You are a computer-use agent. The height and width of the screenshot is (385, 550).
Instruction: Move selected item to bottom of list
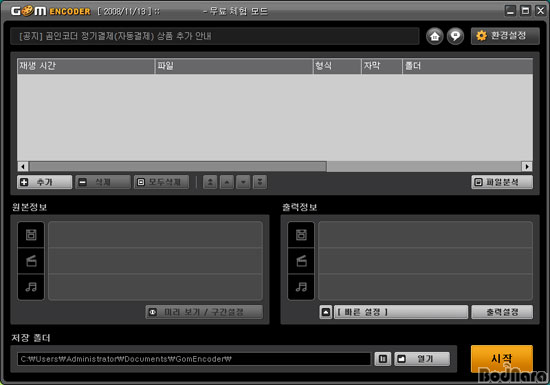260,182
